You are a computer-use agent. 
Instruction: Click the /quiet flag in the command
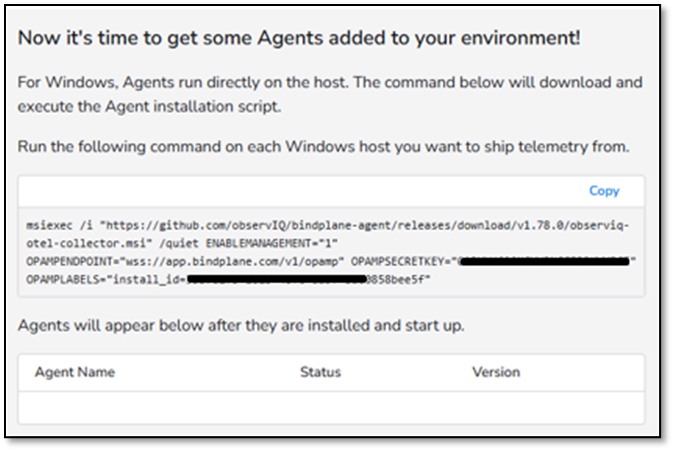pyautogui.click(x=179, y=243)
